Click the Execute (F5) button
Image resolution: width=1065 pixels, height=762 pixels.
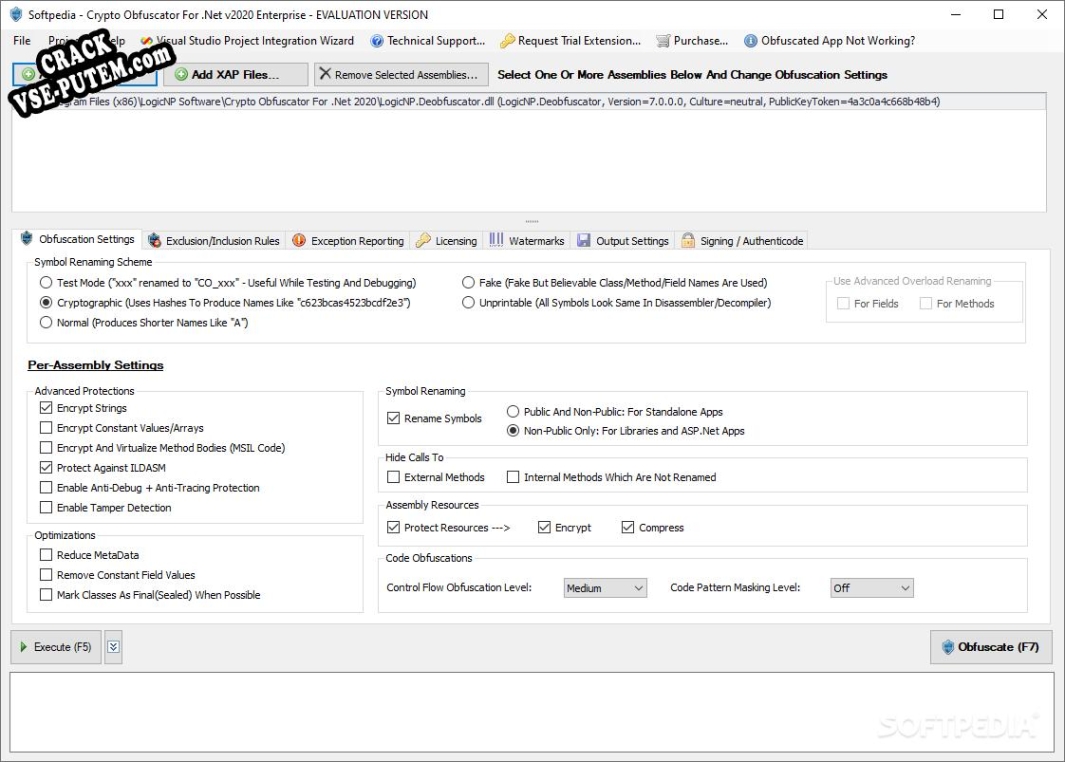click(56, 647)
